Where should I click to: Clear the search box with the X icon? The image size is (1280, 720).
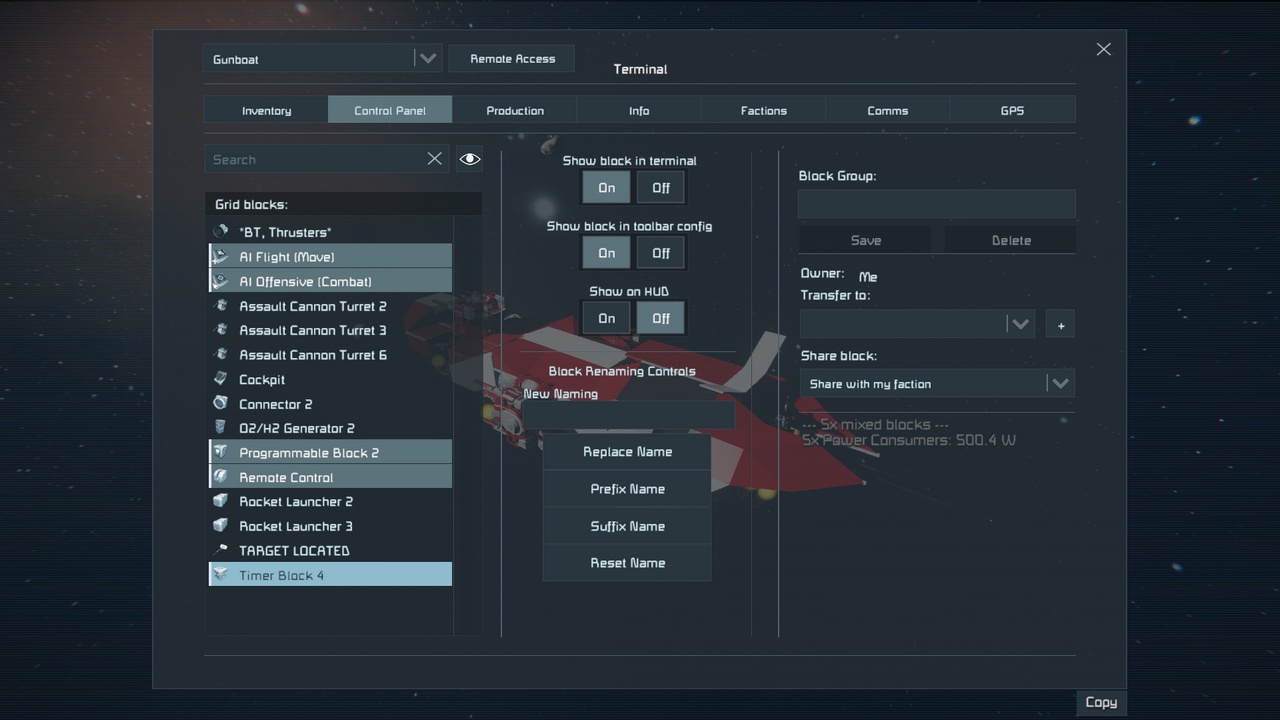[x=435, y=159]
